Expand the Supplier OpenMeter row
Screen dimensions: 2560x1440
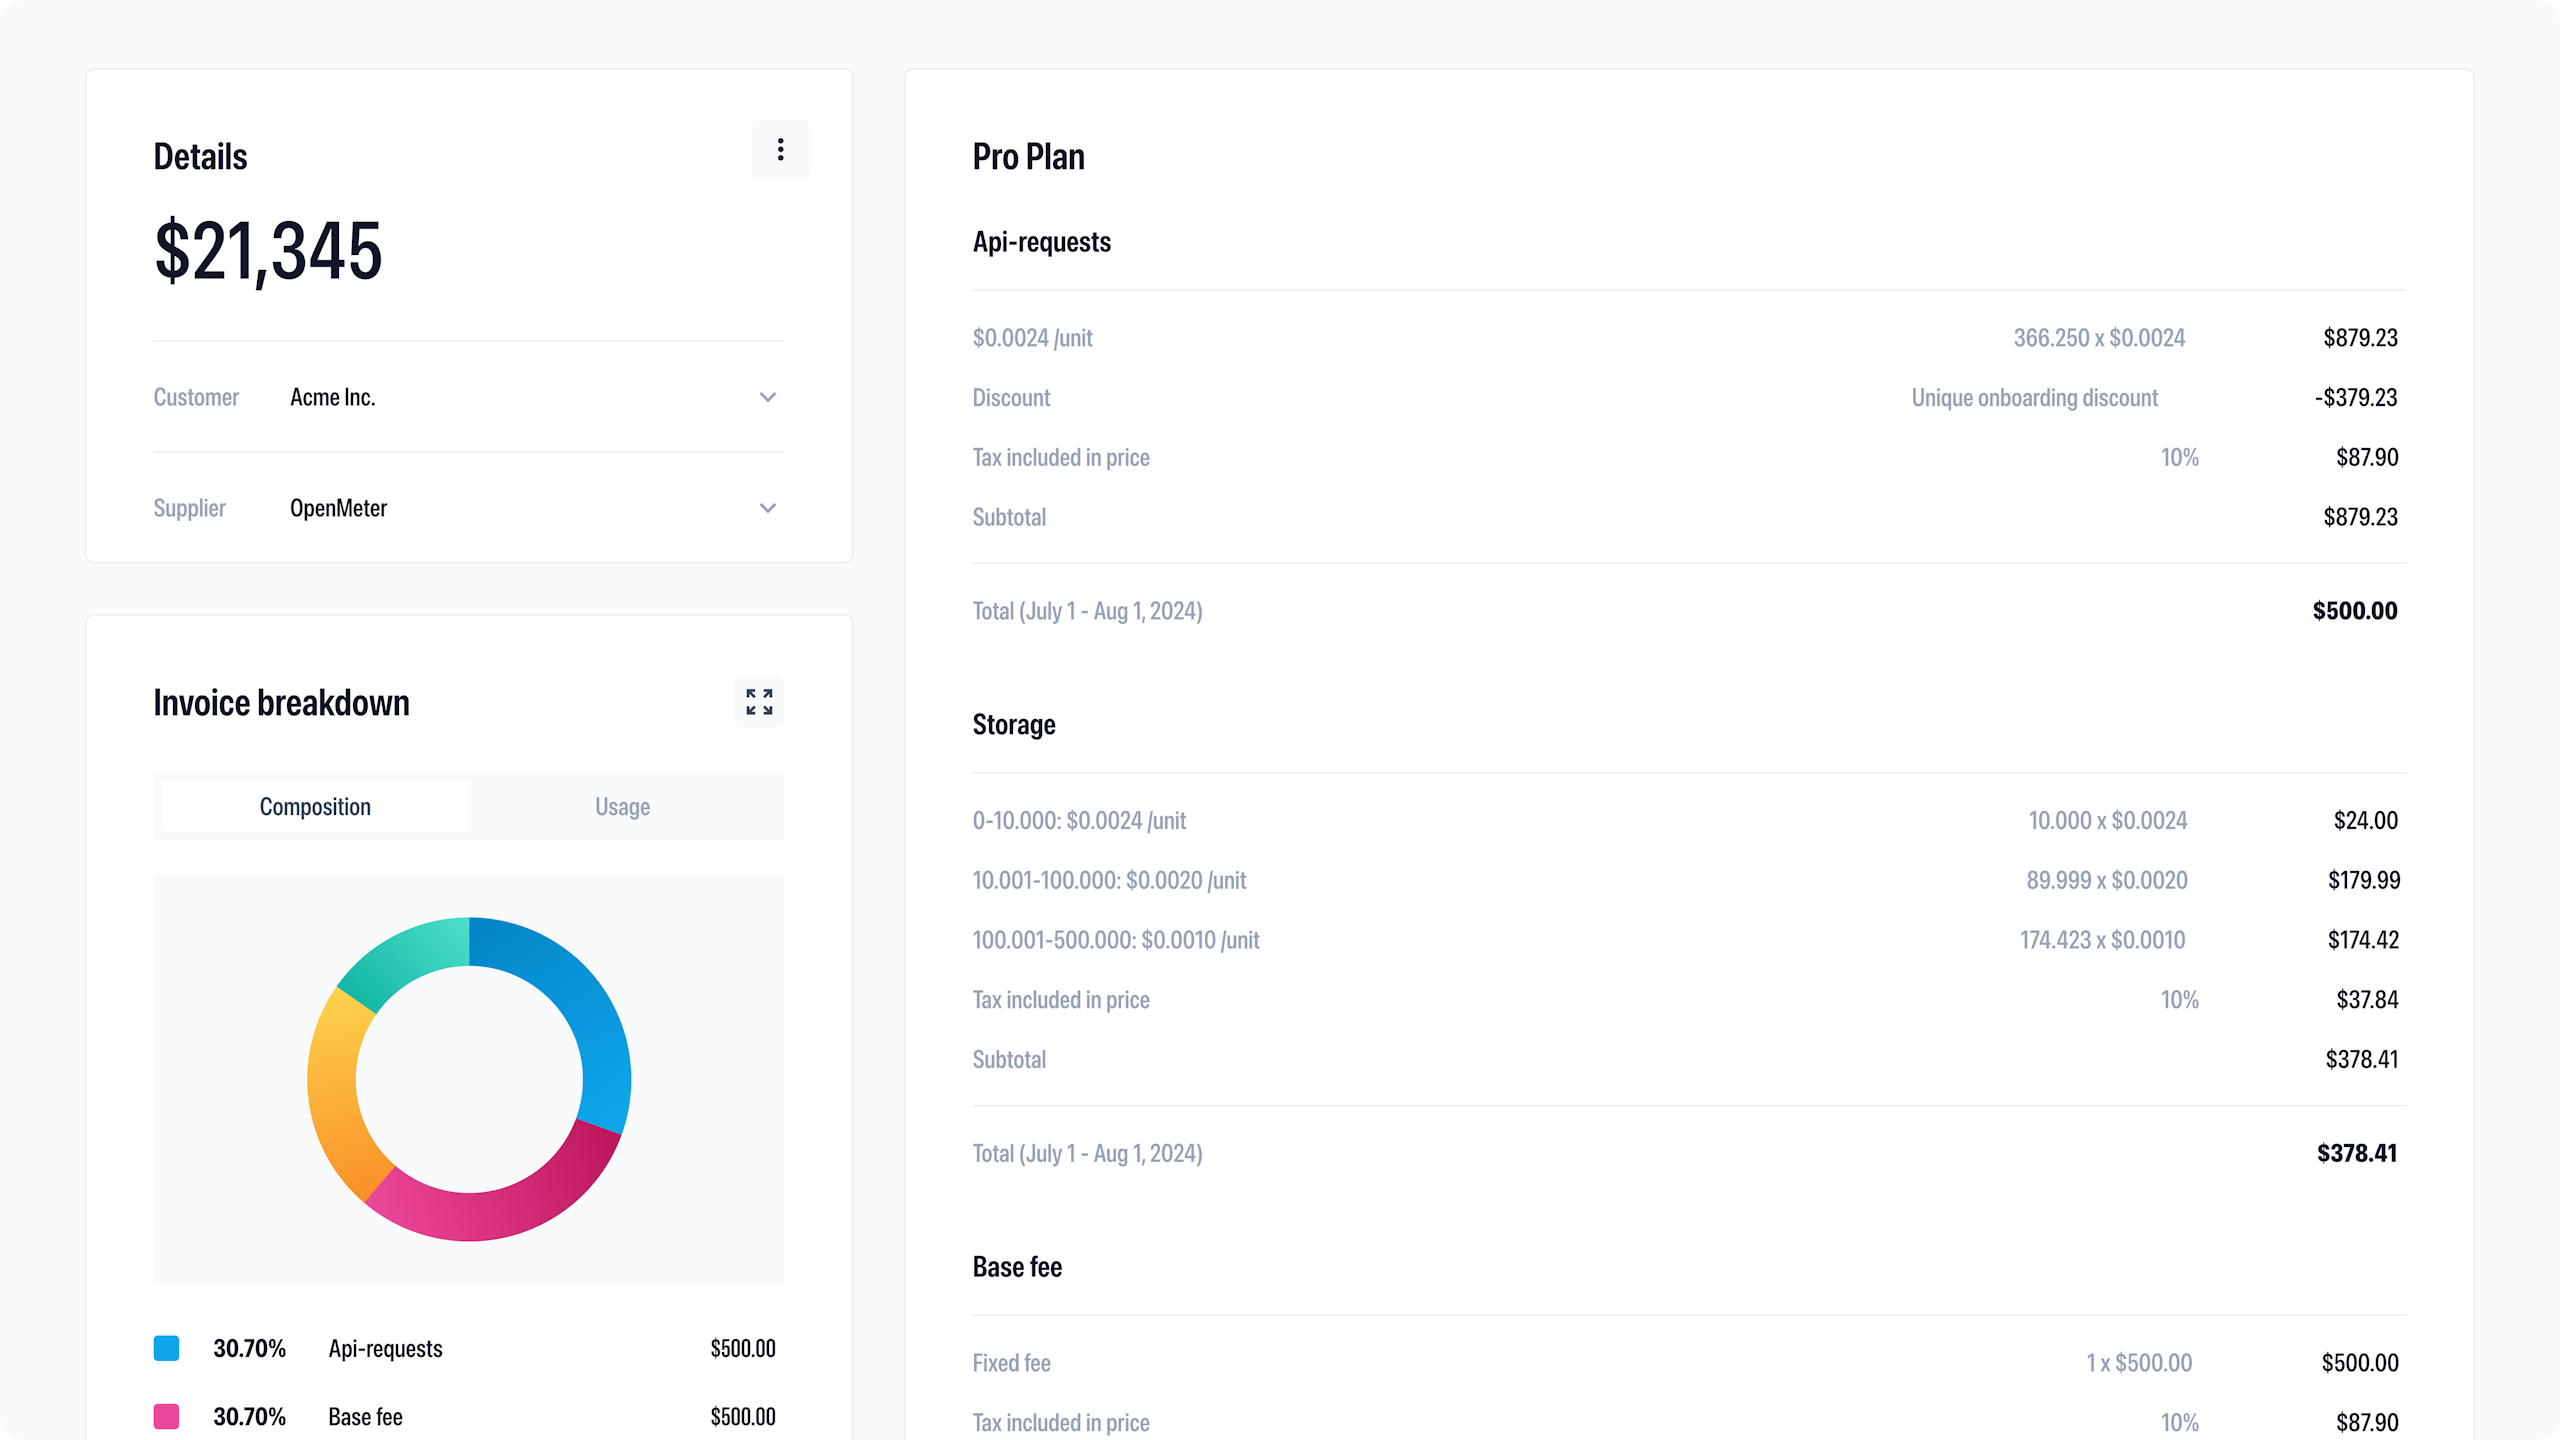767,508
